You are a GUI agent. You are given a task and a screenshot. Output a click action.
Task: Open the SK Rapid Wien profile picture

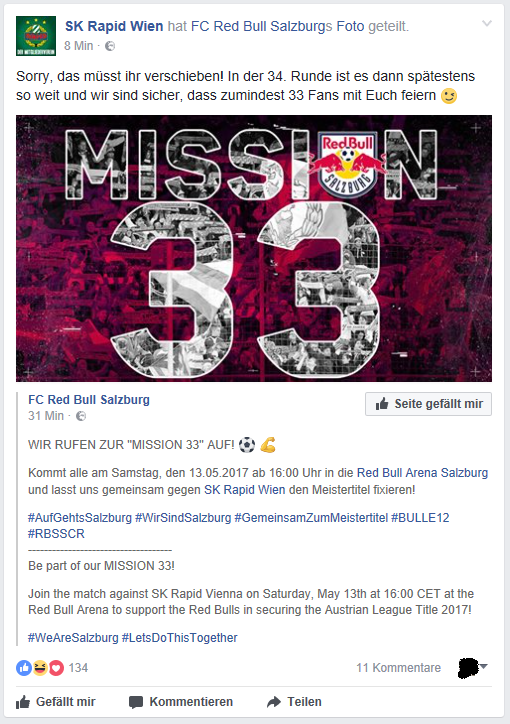click(x=36, y=36)
